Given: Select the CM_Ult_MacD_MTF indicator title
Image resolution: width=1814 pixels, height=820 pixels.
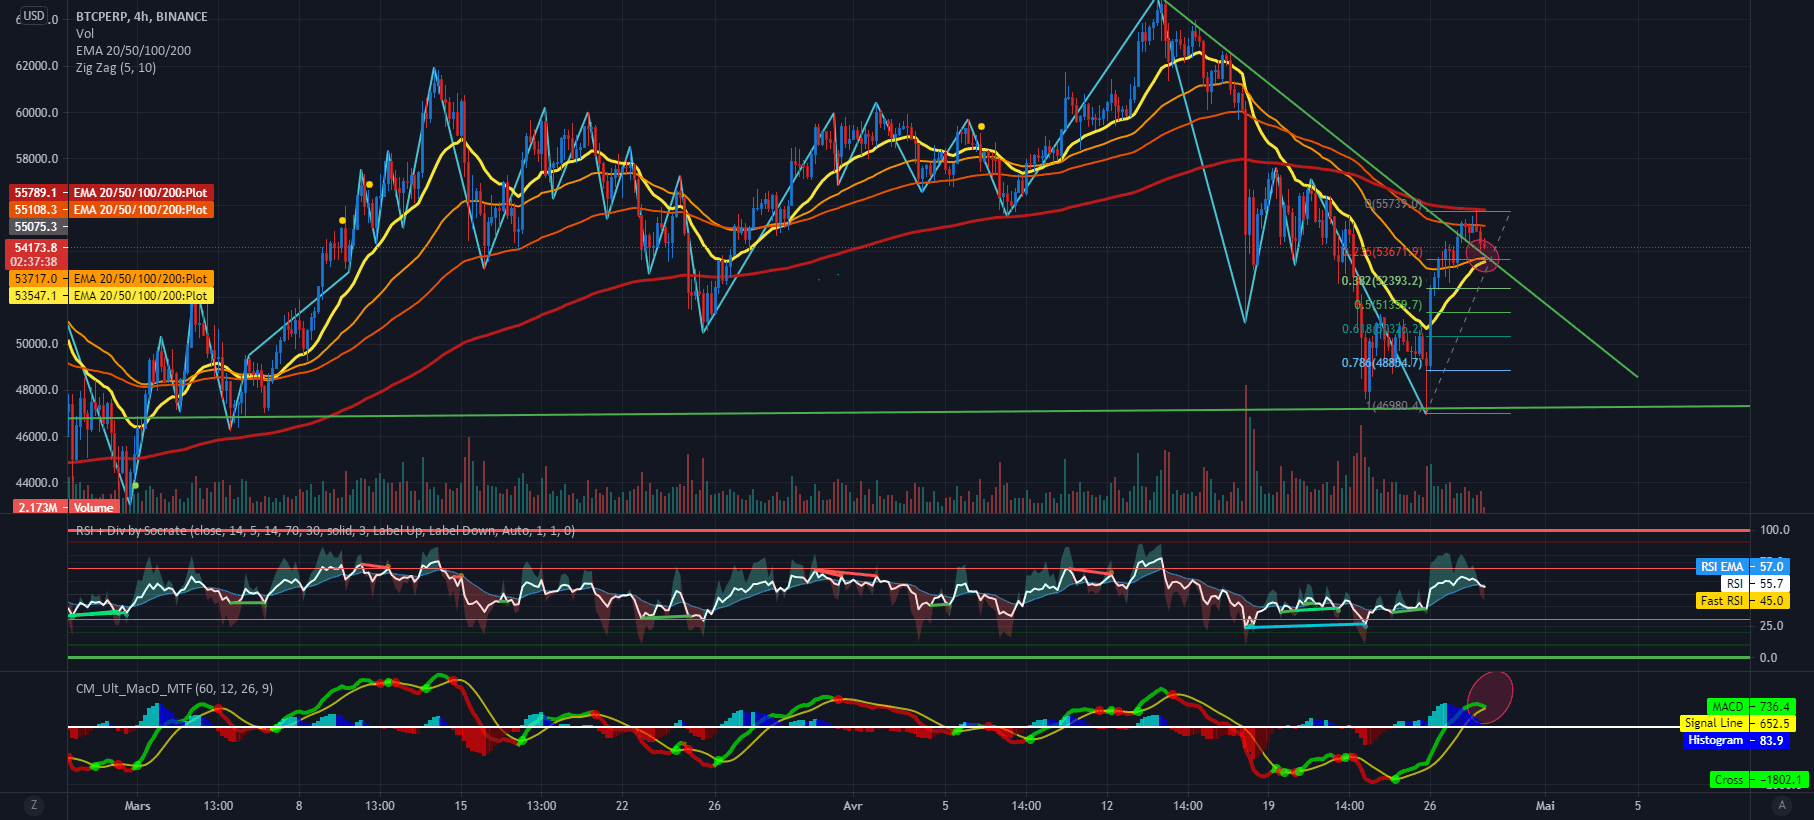Looking at the screenshot, I should [x=174, y=689].
